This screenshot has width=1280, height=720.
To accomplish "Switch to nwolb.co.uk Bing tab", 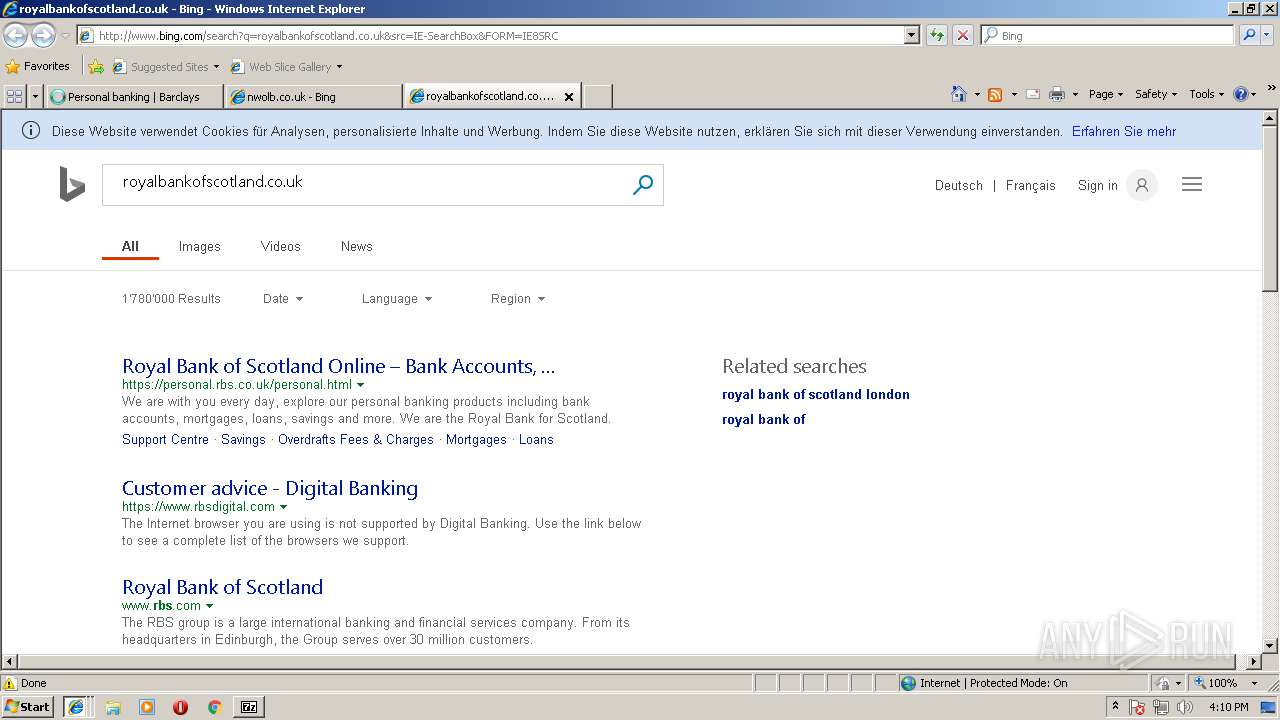I will (313, 97).
